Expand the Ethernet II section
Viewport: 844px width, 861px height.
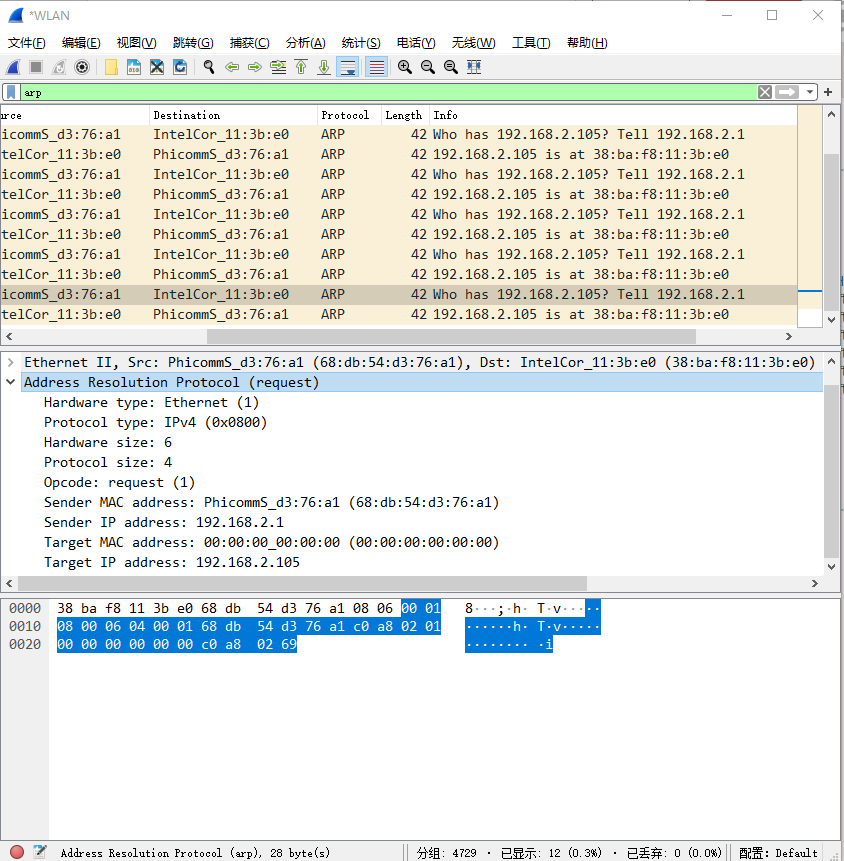pyautogui.click(x=10, y=362)
